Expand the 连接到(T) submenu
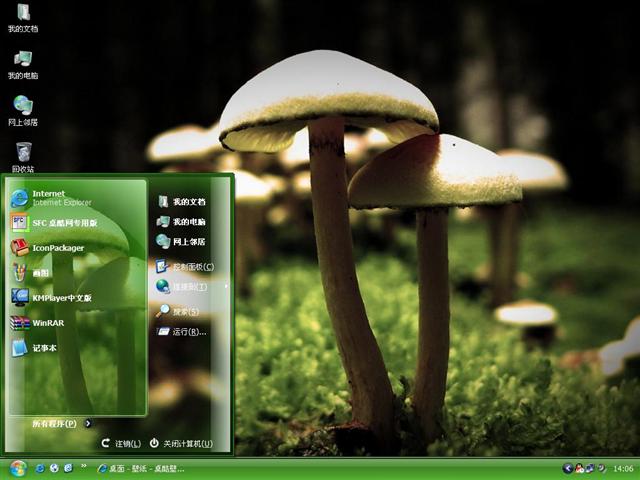The height and width of the screenshot is (480, 640). click(190, 287)
